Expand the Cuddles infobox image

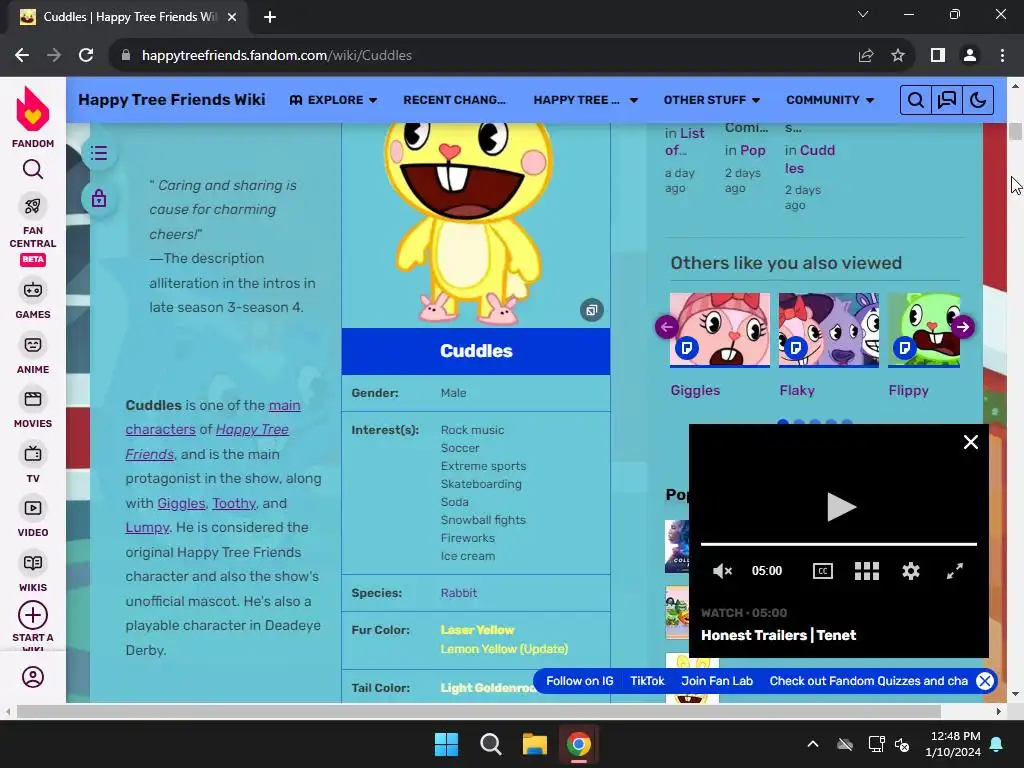592,310
